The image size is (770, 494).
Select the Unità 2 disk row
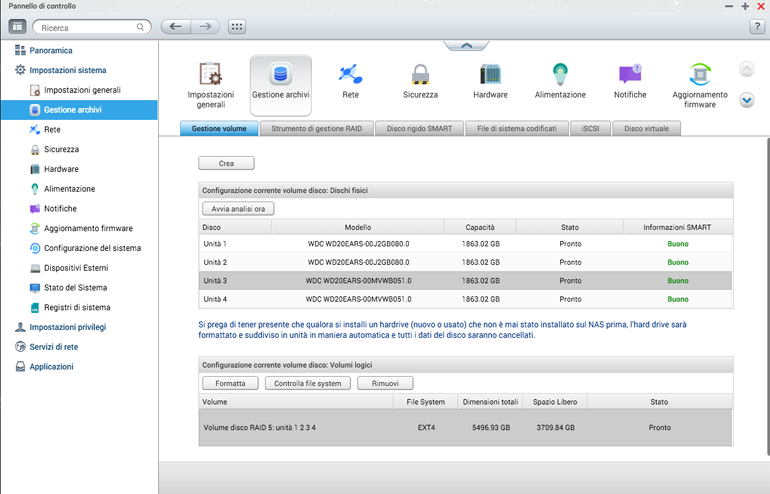pyautogui.click(x=465, y=262)
